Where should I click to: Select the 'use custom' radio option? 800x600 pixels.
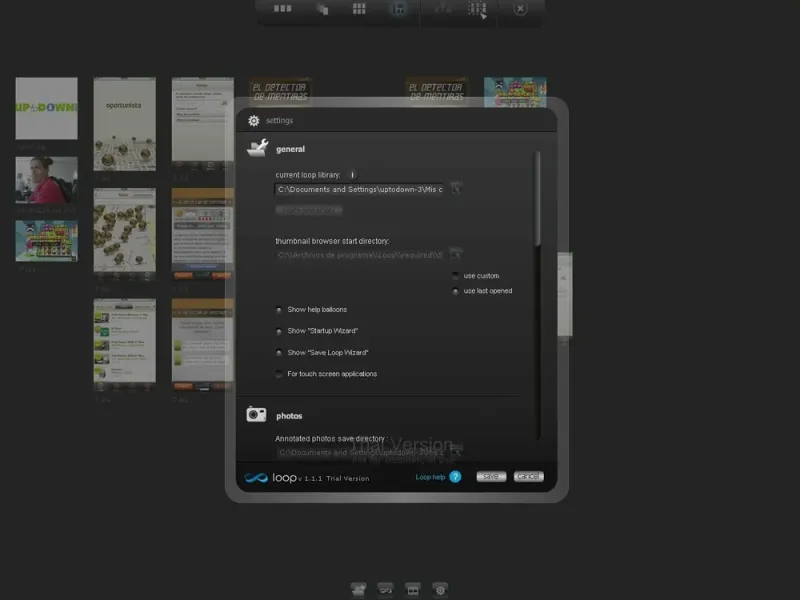456,276
